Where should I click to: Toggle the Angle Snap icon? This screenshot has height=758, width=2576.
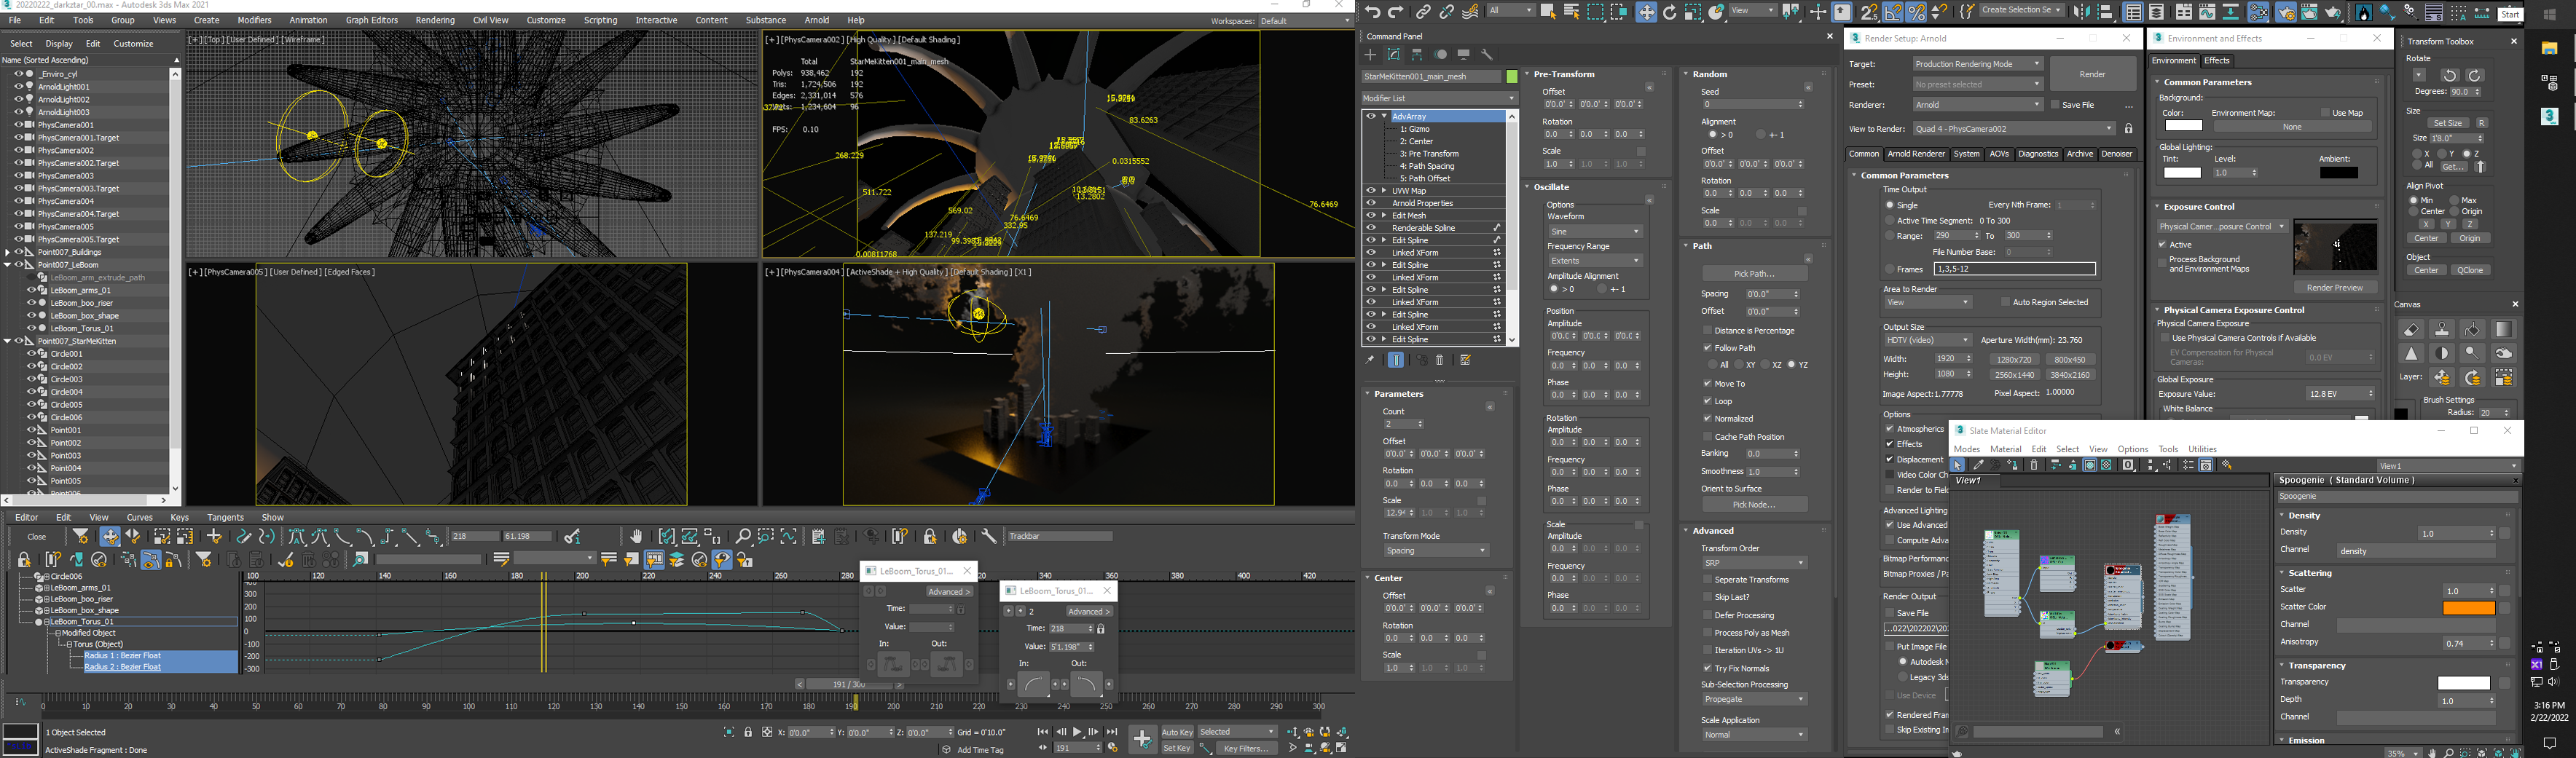coord(1893,12)
